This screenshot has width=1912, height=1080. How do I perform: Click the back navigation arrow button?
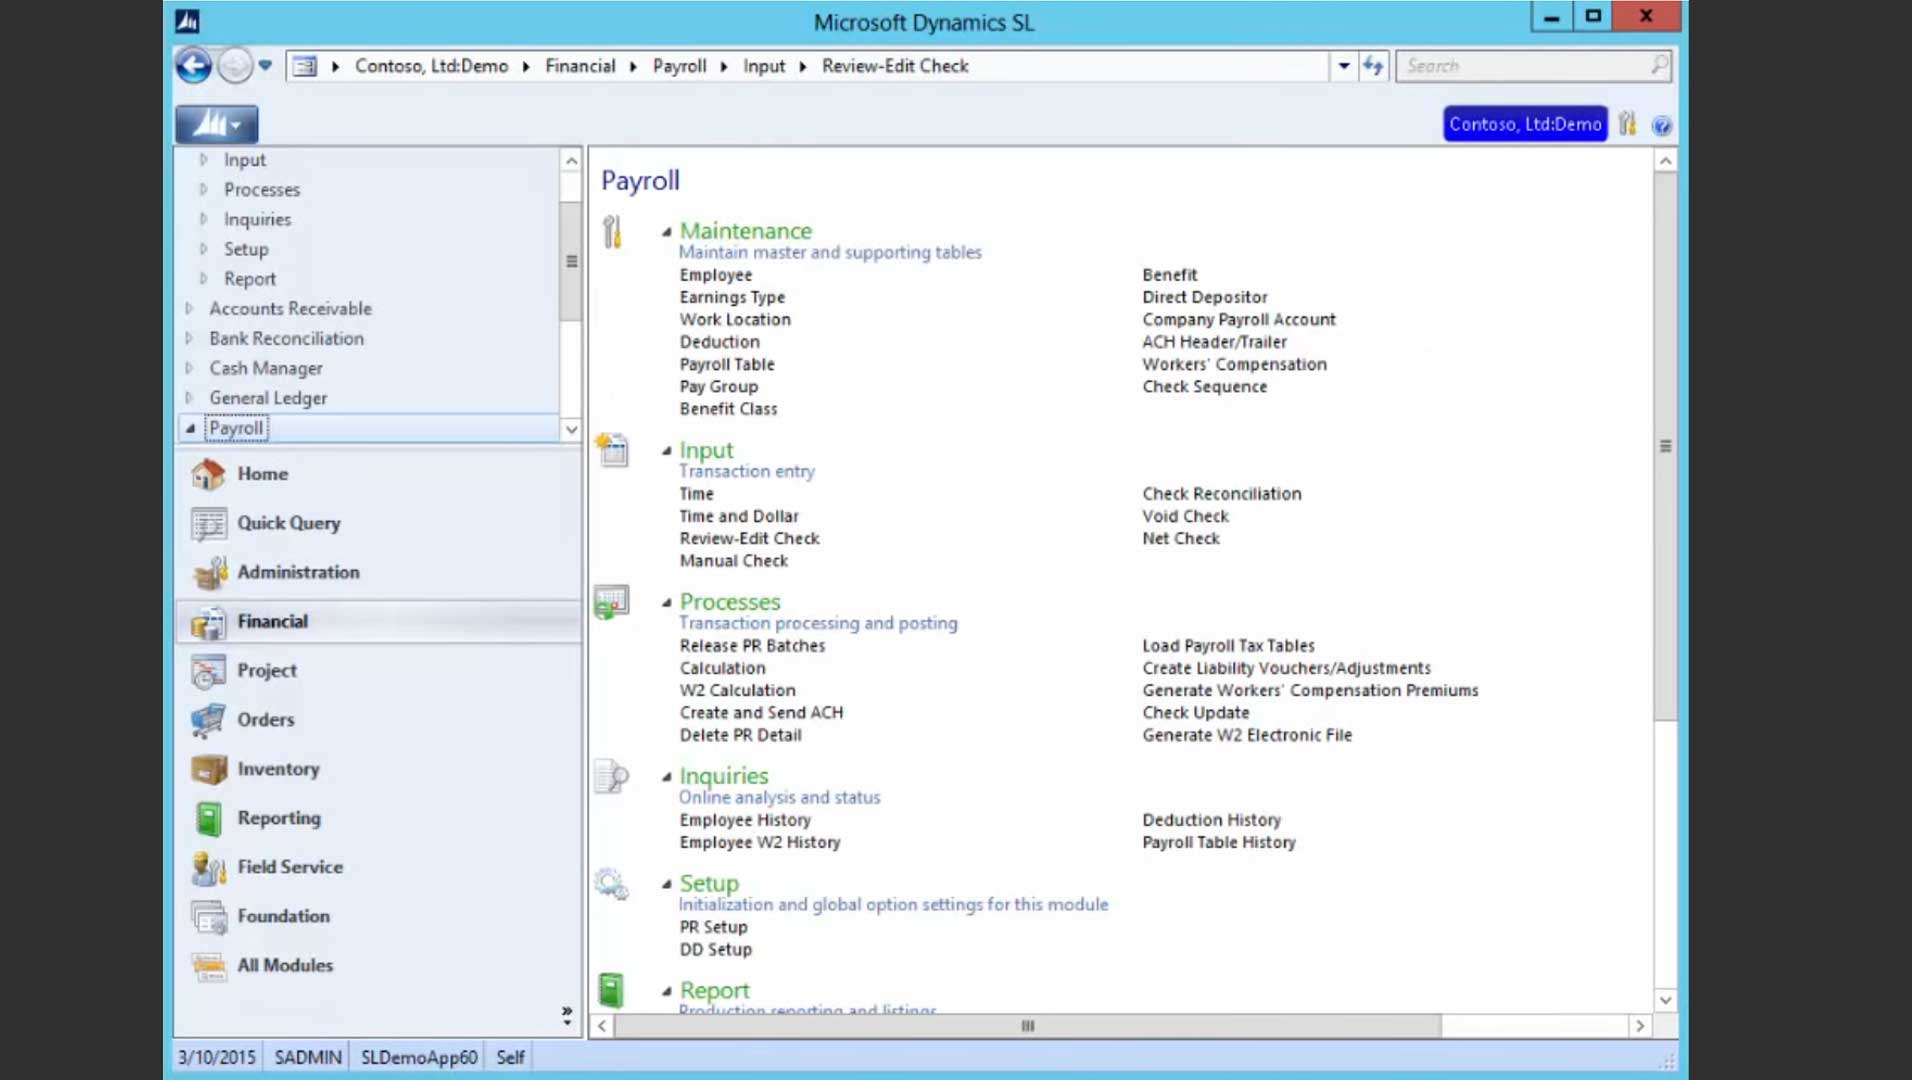click(194, 66)
